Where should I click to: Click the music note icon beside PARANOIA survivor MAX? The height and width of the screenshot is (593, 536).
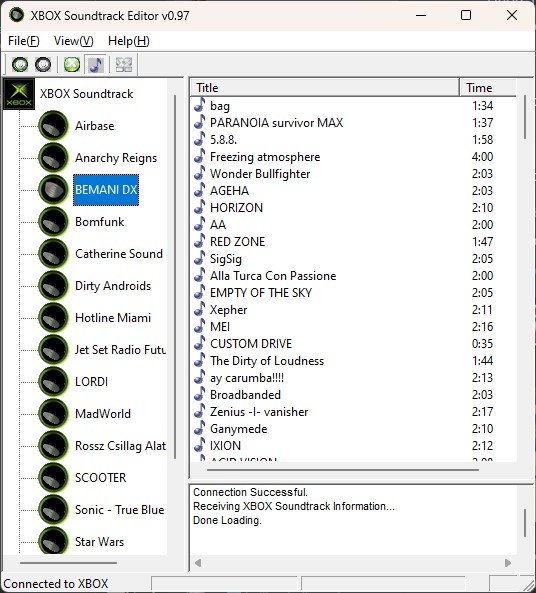click(200, 122)
